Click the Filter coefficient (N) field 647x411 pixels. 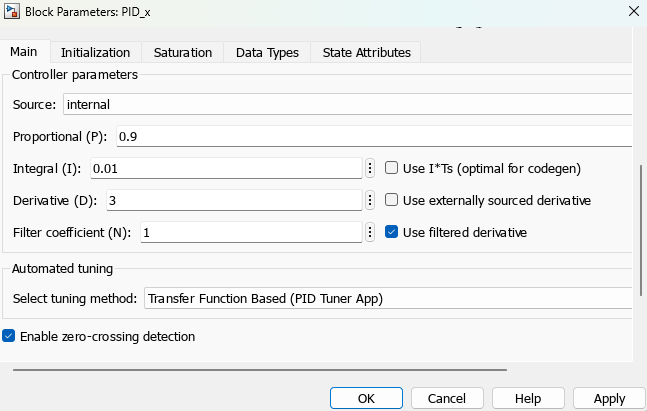click(x=251, y=232)
